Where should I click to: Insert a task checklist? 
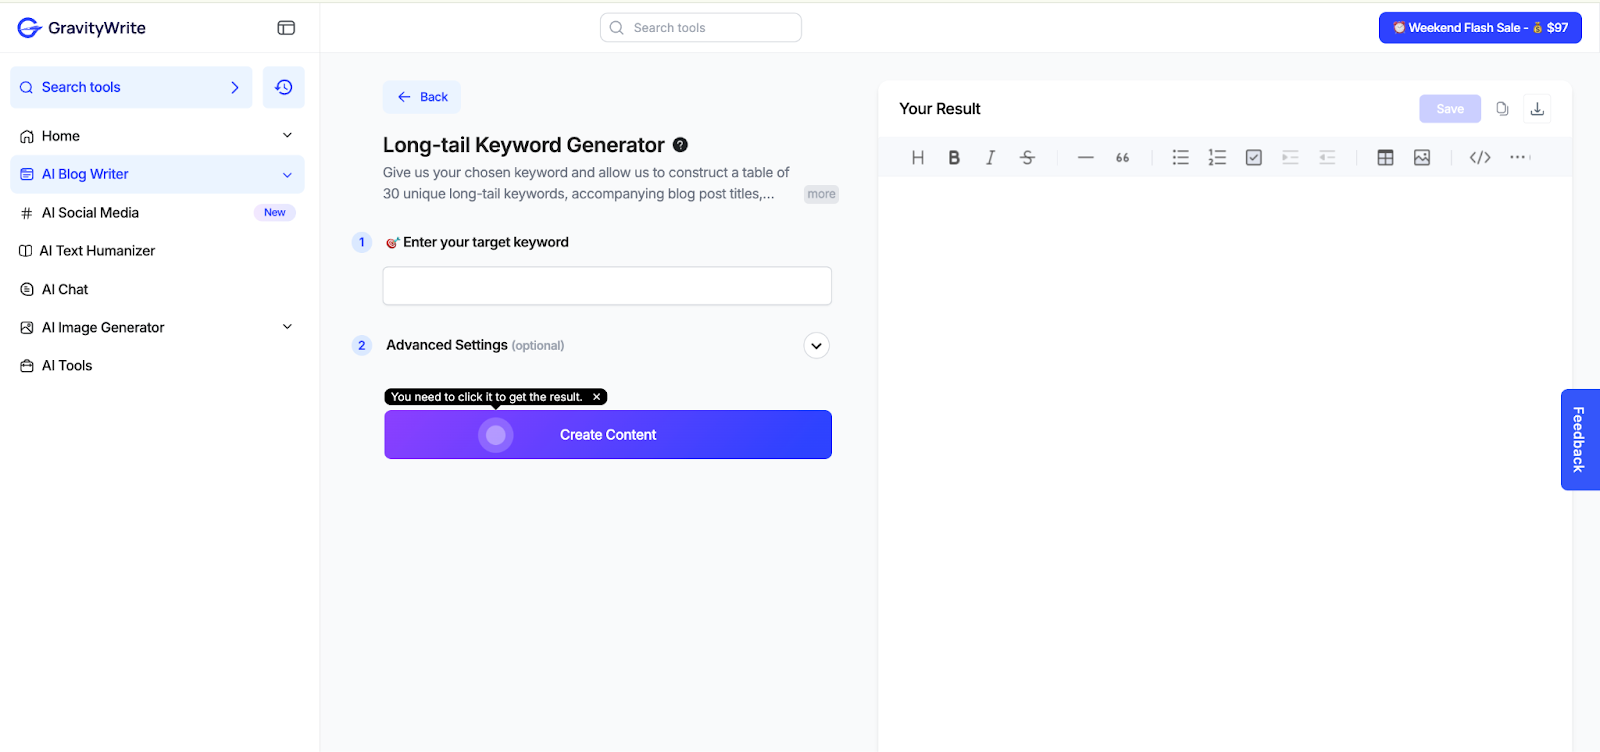pyautogui.click(x=1254, y=157)
